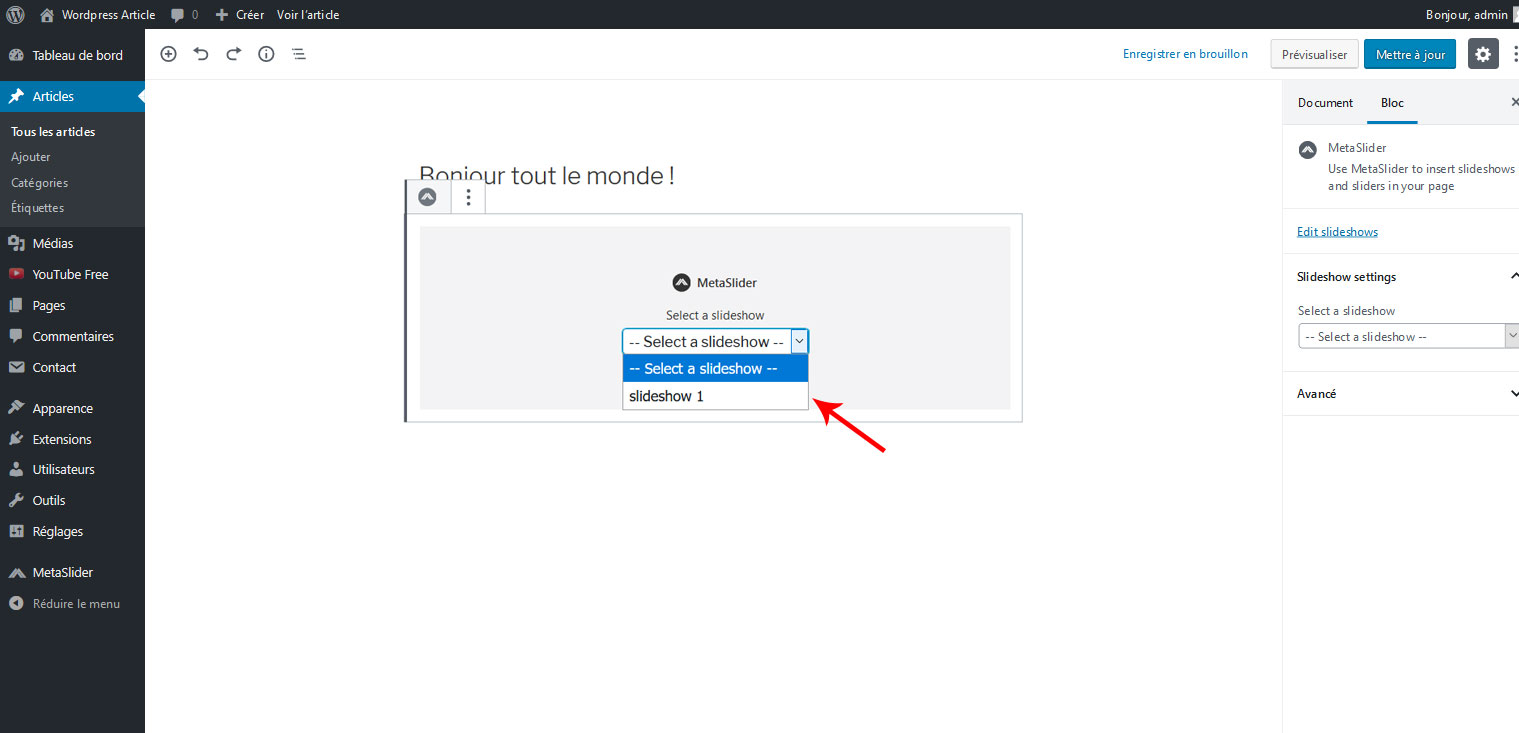
Task: Click Enregistrer en brouillon link
Action: coord(1185,54)
